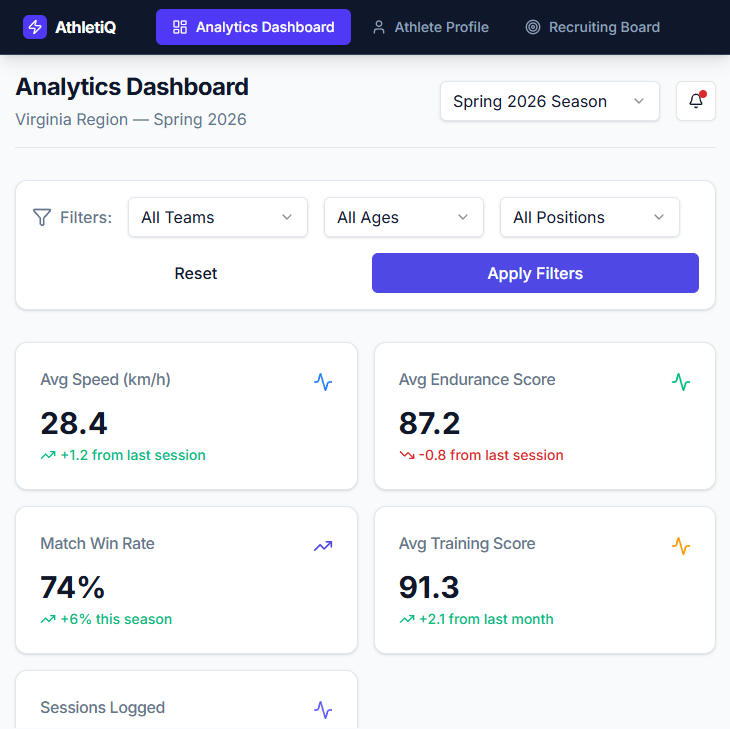Click the downward trend arrow beside -0.8

(x=407, y=455)
